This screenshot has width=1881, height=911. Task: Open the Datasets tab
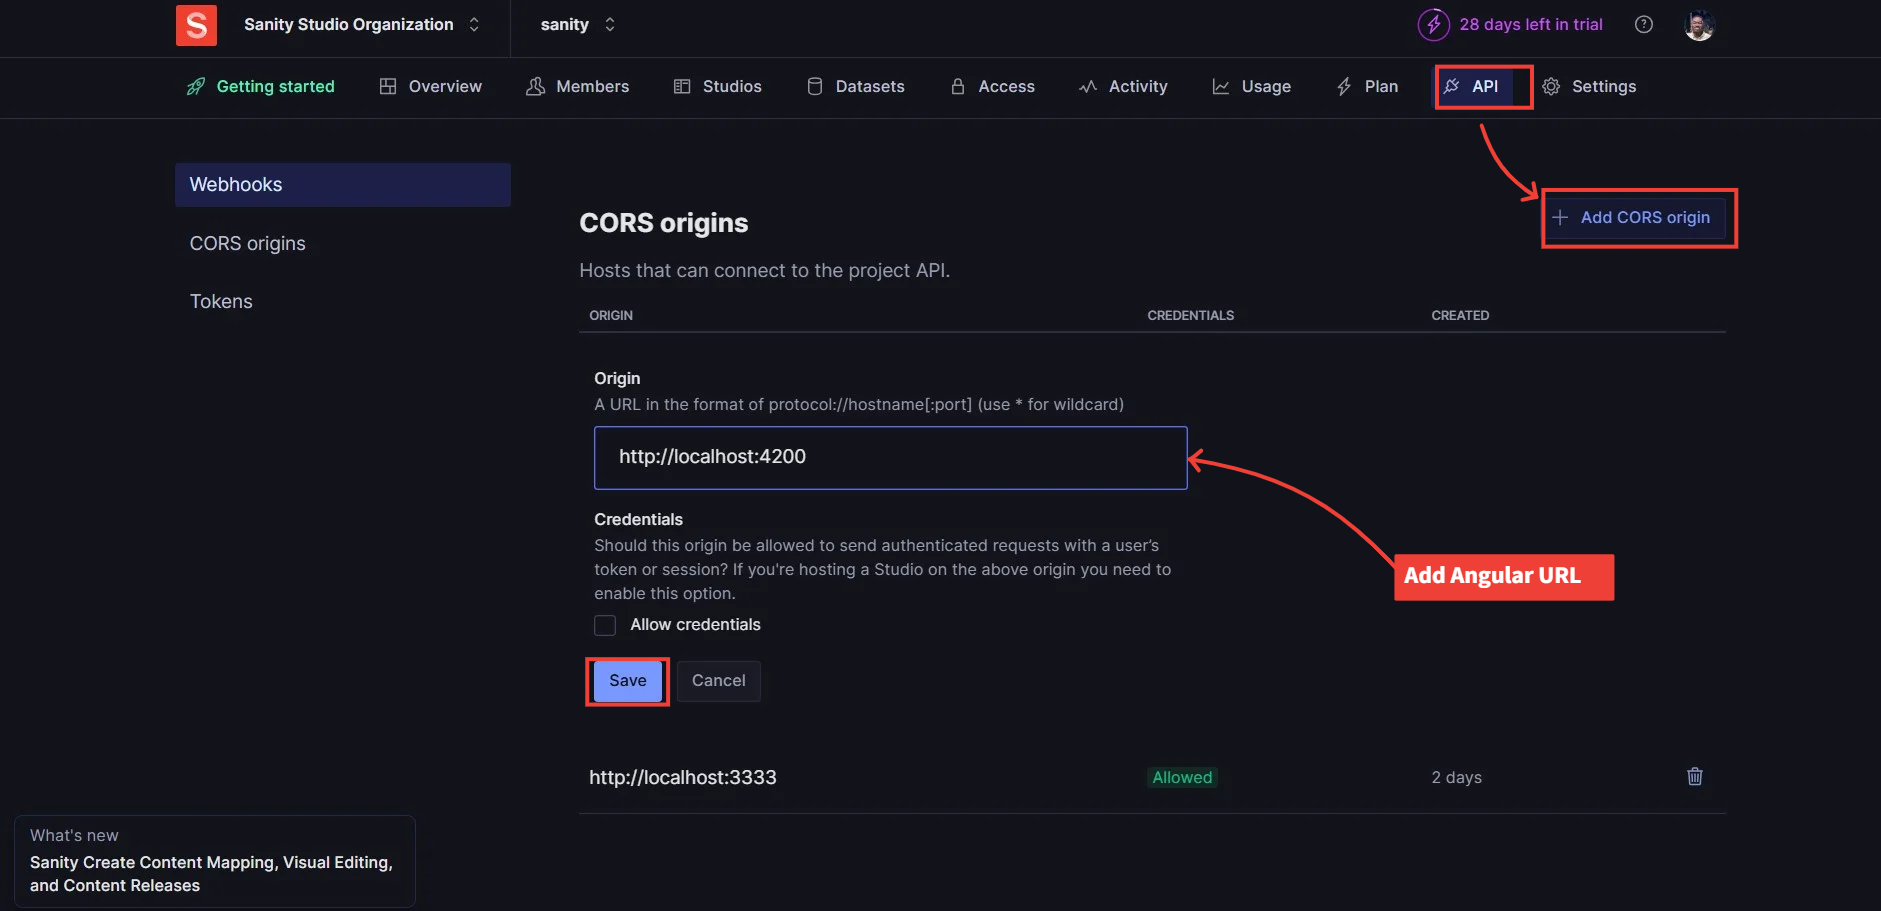[856, 87]
